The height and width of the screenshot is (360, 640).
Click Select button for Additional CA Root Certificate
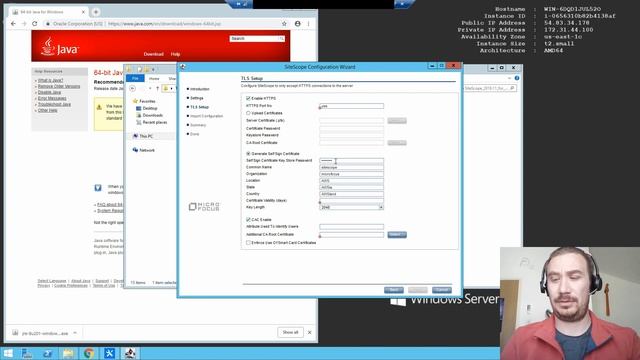[397, 235]
